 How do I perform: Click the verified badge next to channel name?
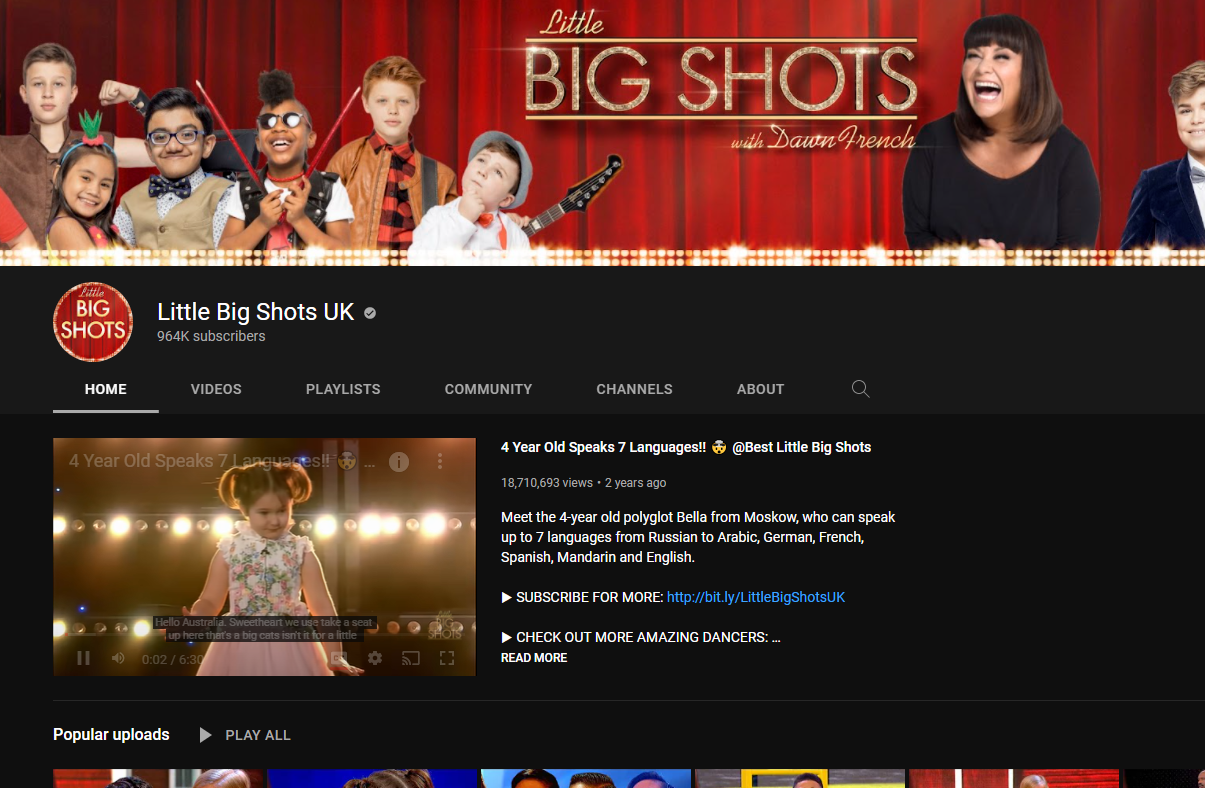[x=368, y=312]
